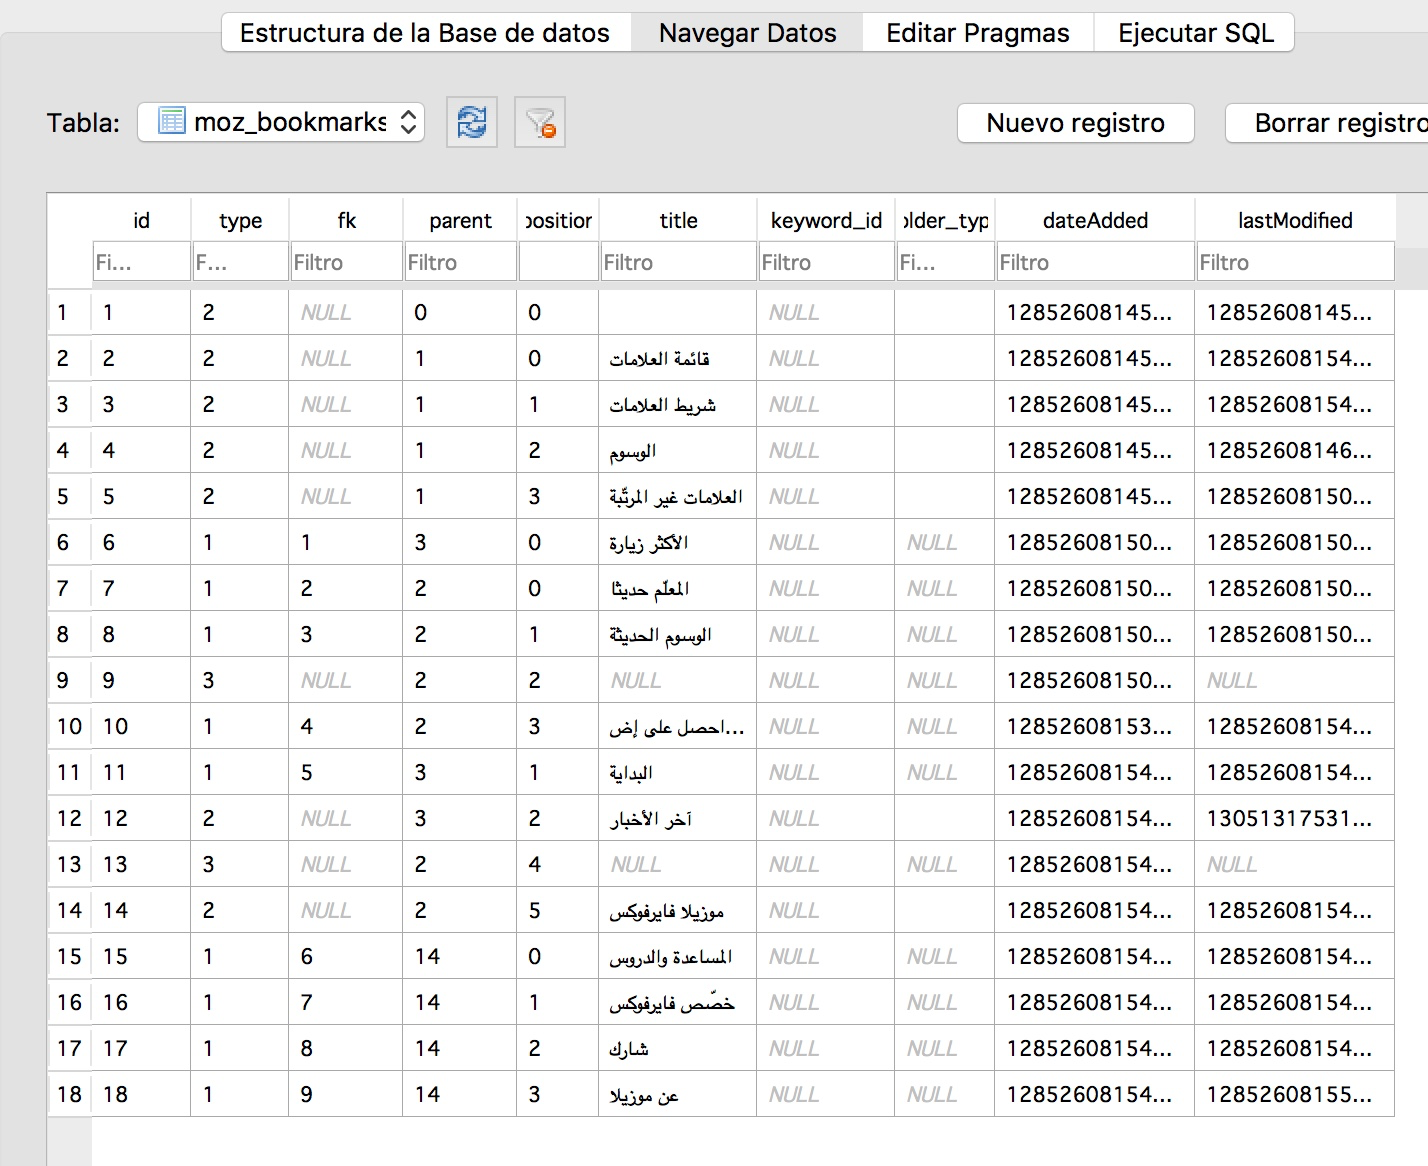Open the moz_bookmarks table dropdown
This screenshot has width=1428, height=1166.
(x=281, y=123)
